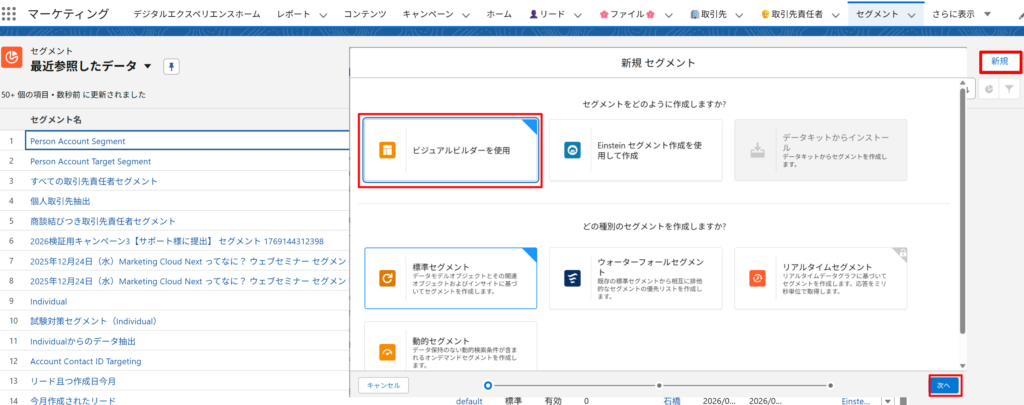This screenshot has height=405, width=1024.
Task: Click the lock icon on the Realtime Segment card
Action: pyautogui.click(x=903, y=252)
